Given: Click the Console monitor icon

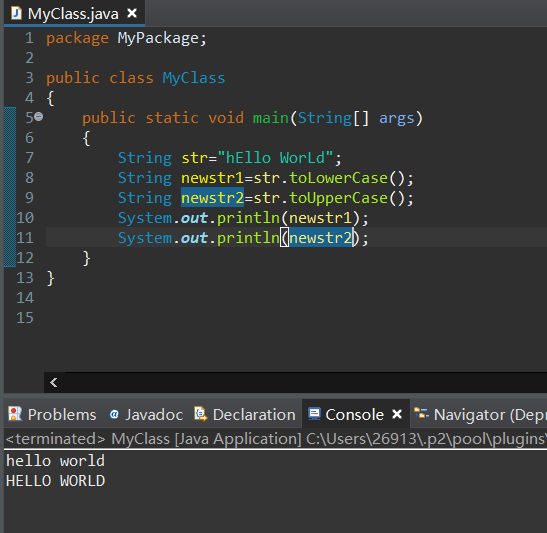Looking at the screenshot, I should click(x=314, y=414).
